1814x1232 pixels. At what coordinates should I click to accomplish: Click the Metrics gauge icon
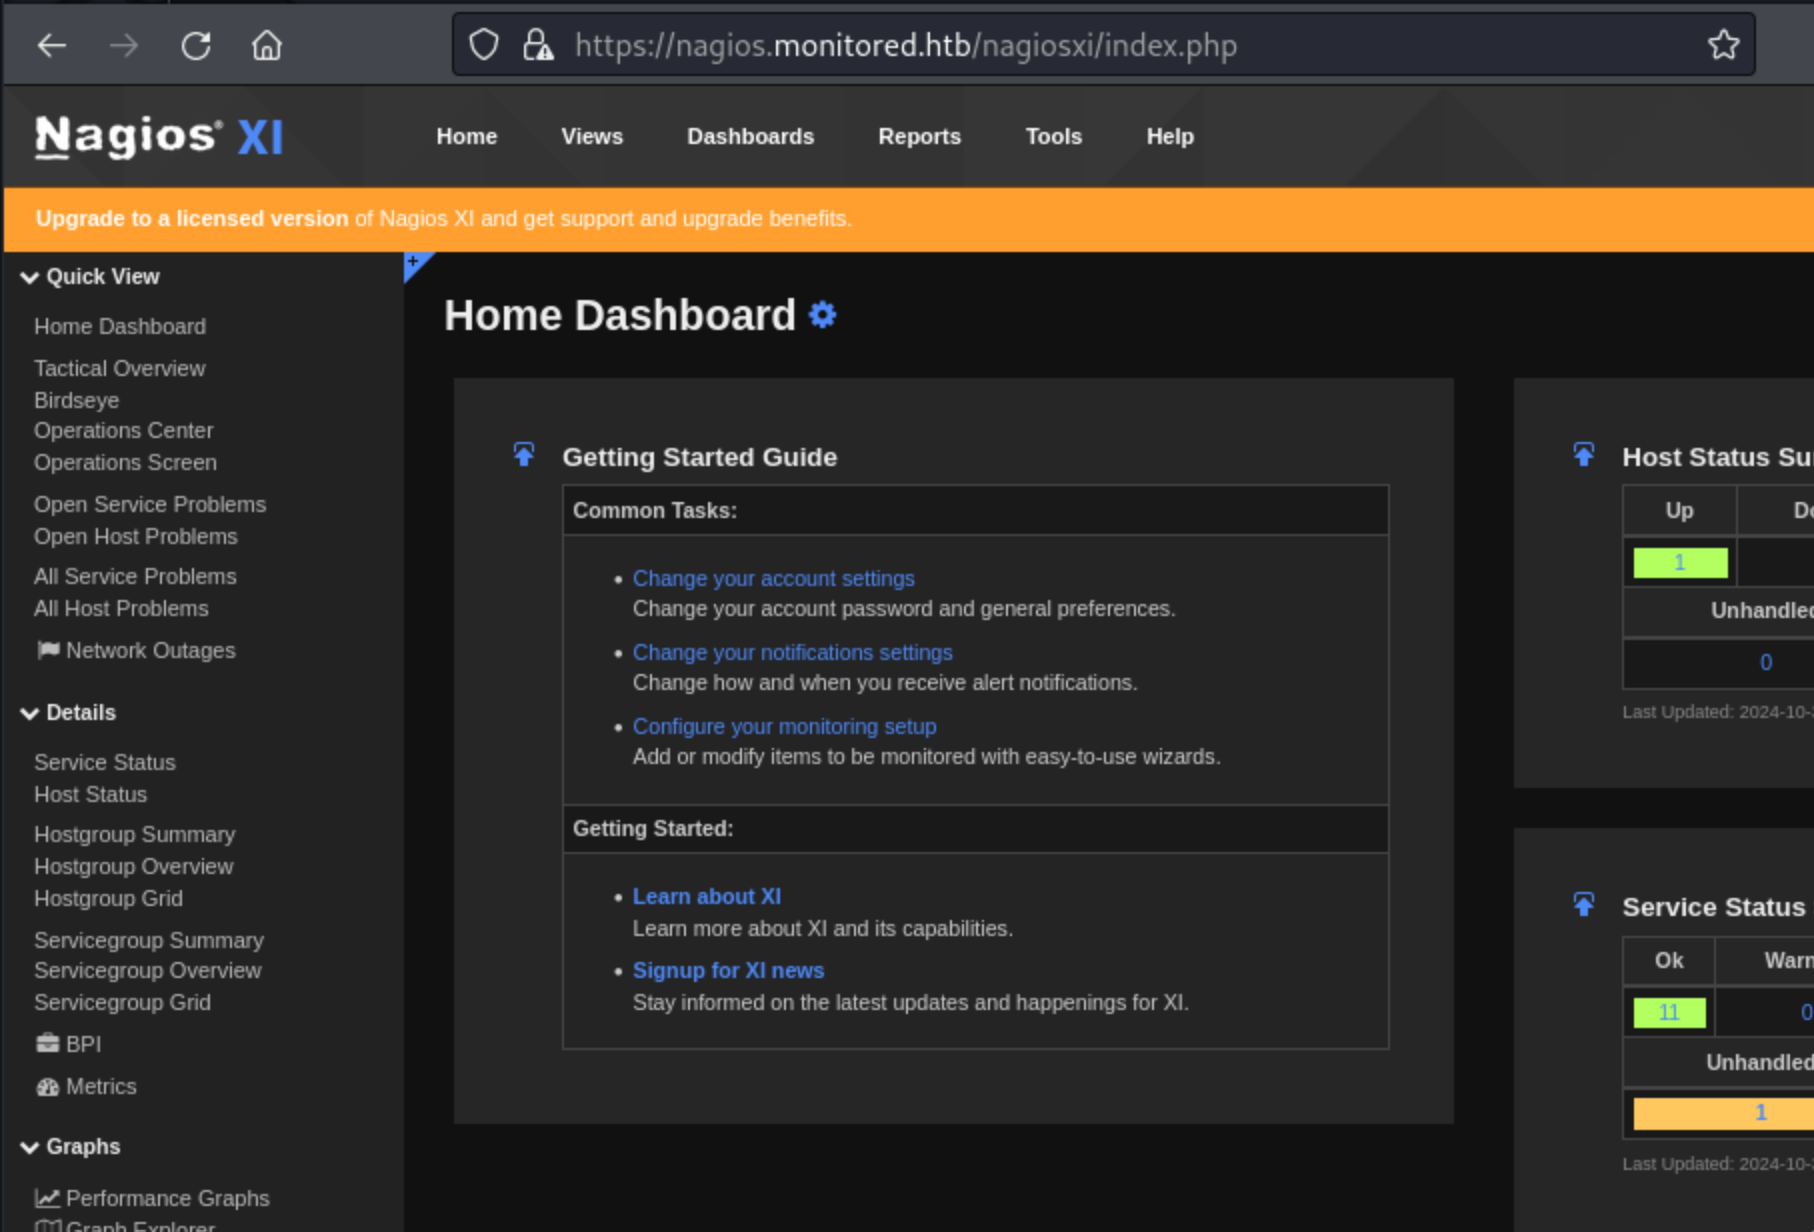pyautogui.click(x=48, y=1087)
